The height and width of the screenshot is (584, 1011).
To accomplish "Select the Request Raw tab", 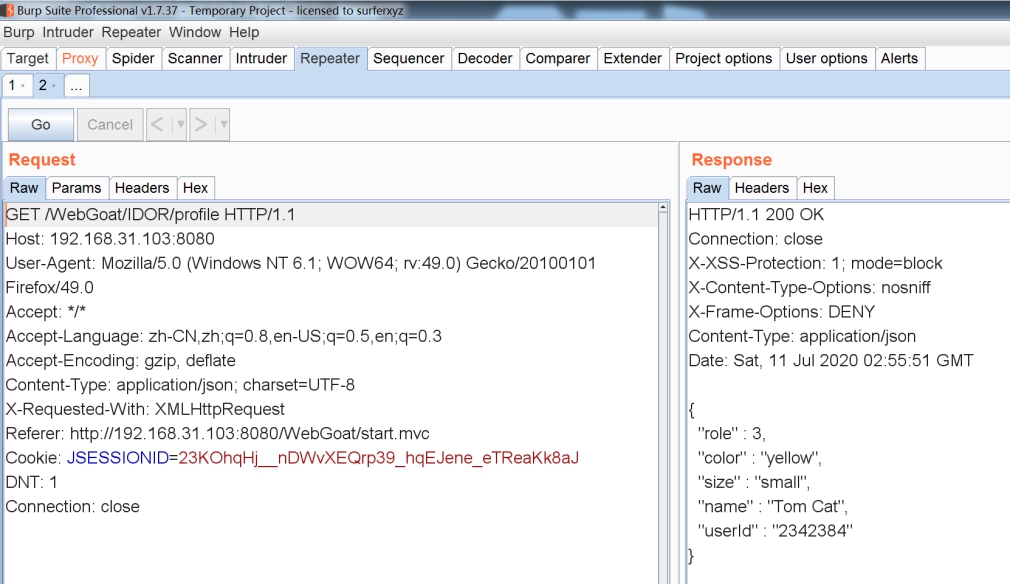I will (x=25, y=188).
